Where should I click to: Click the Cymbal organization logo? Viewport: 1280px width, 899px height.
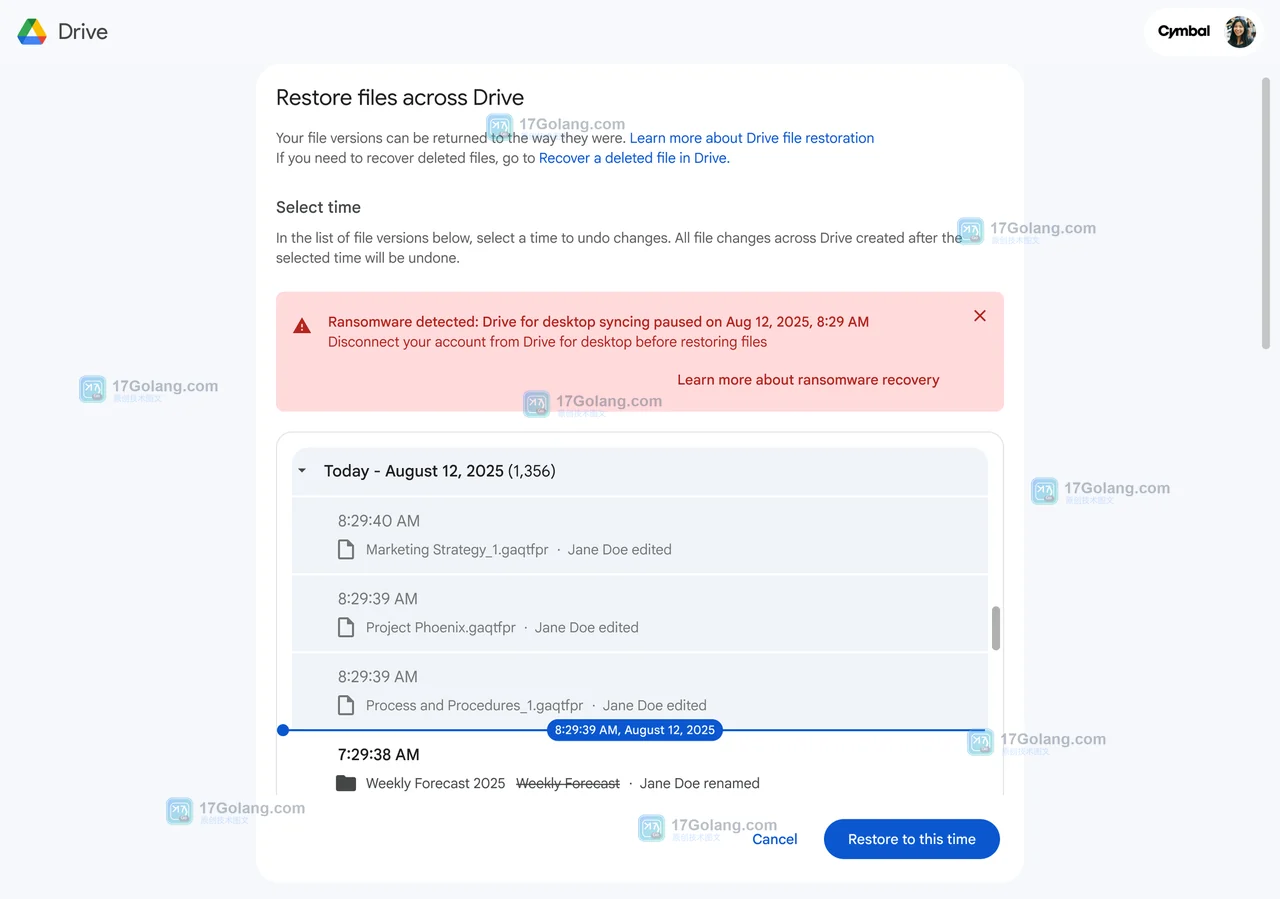point(1184,31)
